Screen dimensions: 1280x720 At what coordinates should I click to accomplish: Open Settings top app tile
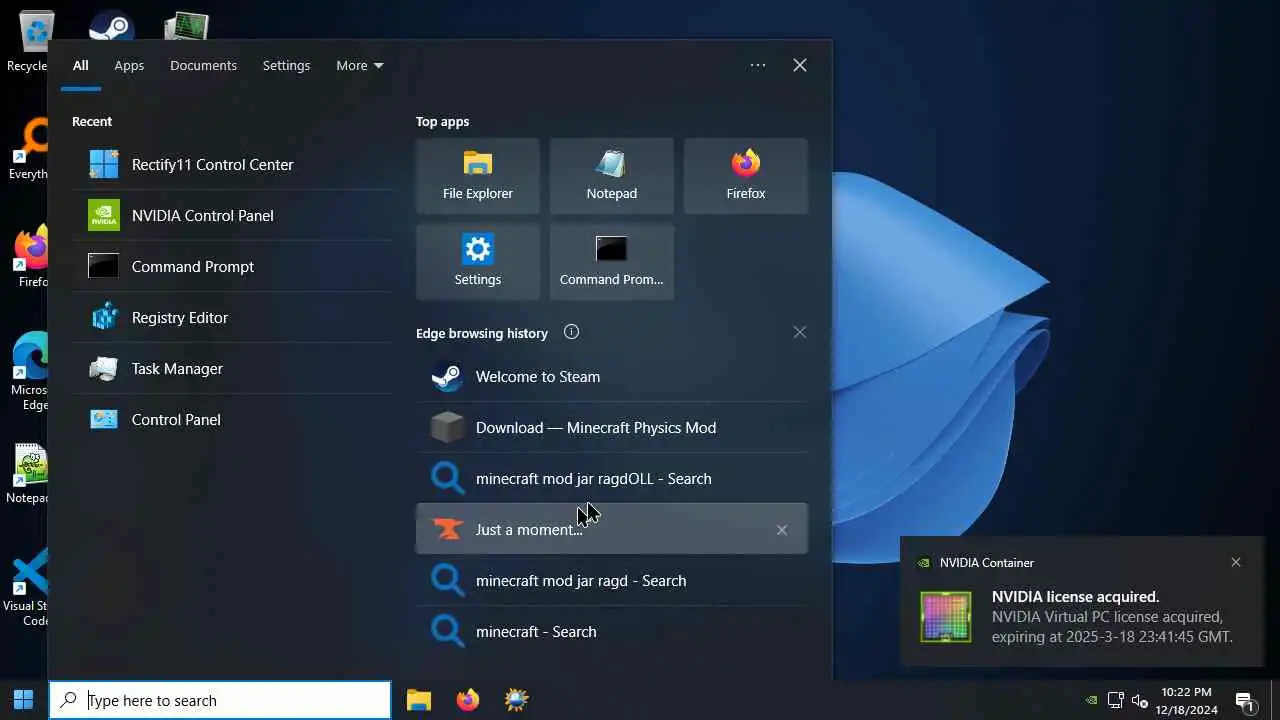478,262
